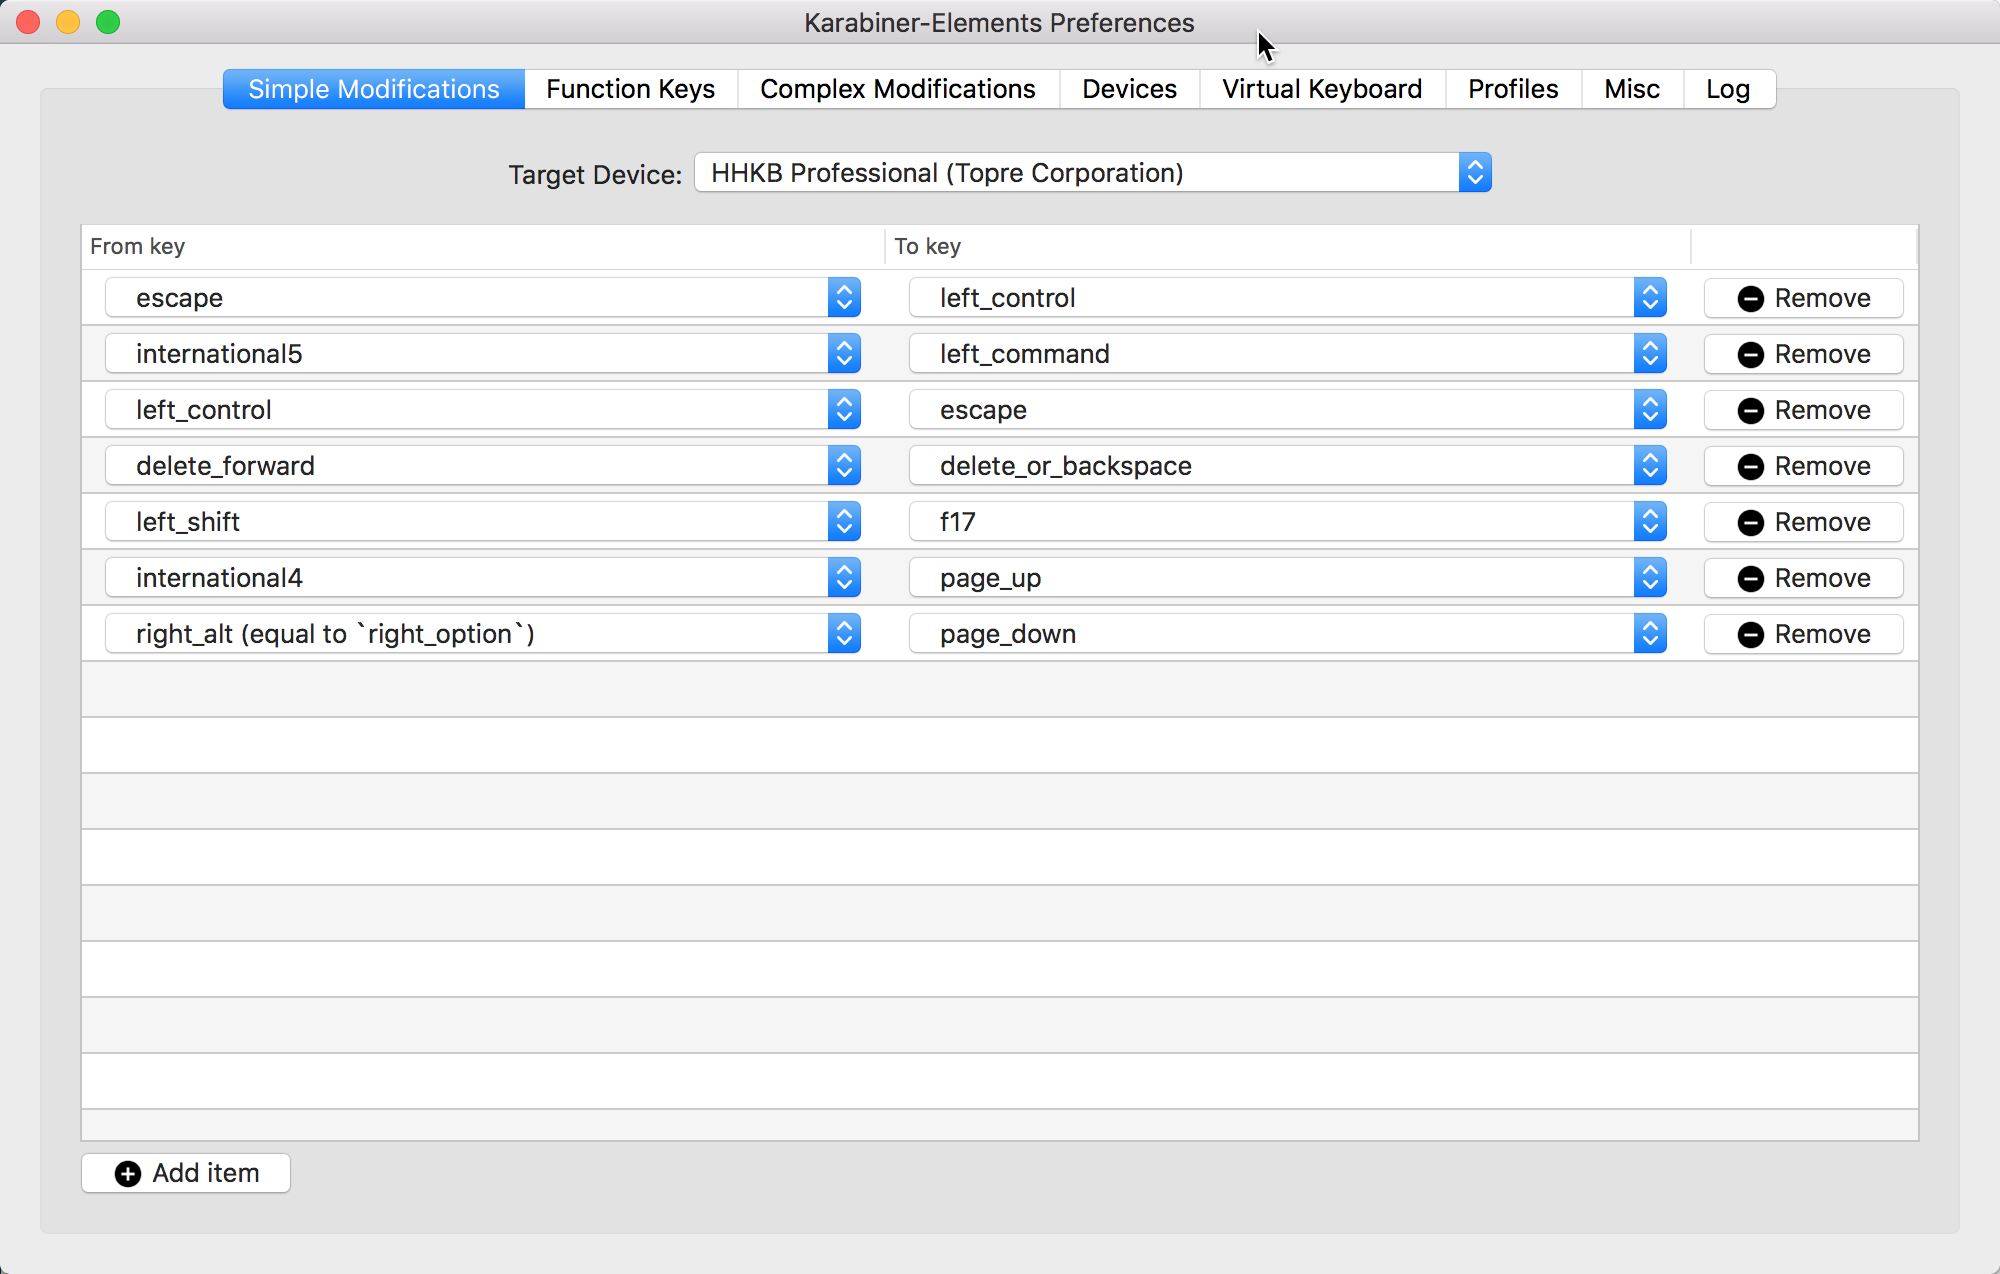Viewport: 2000px width, 1274px height.
Task: Click minus icon in left_shift row Remove
Action: (1750, 523)
